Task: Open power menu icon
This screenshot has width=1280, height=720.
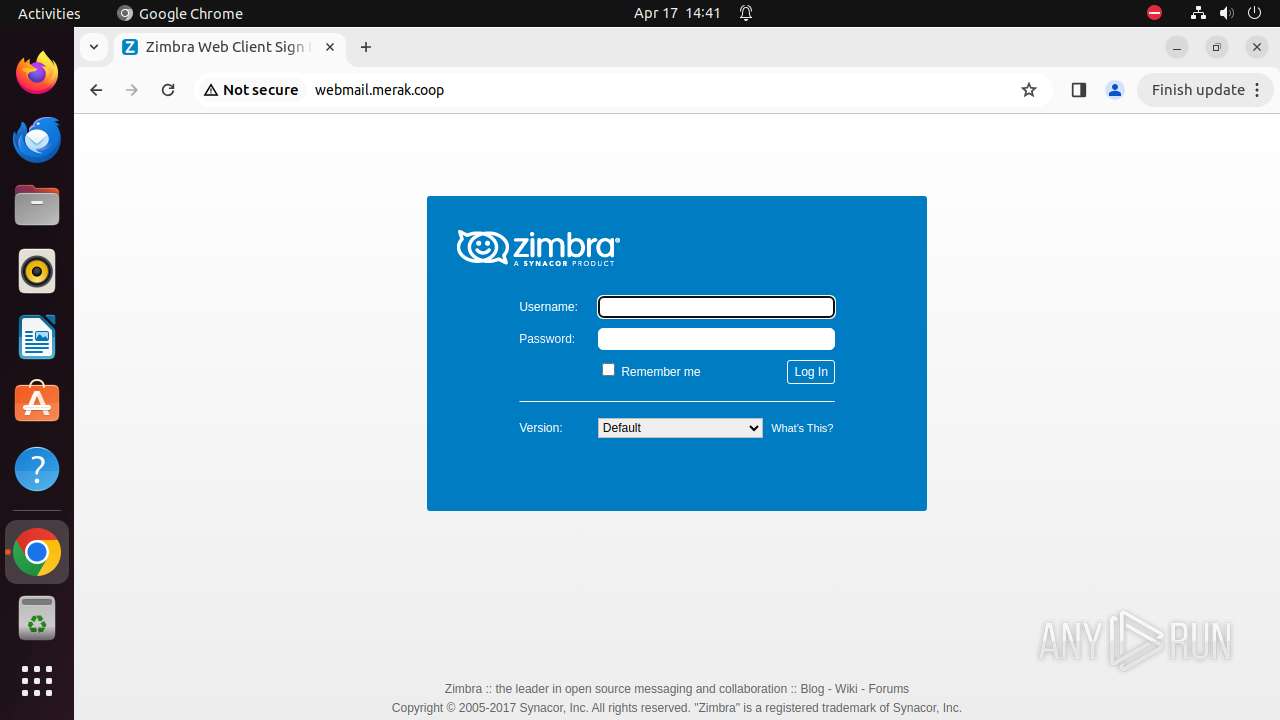Action: pos(1255,13)
